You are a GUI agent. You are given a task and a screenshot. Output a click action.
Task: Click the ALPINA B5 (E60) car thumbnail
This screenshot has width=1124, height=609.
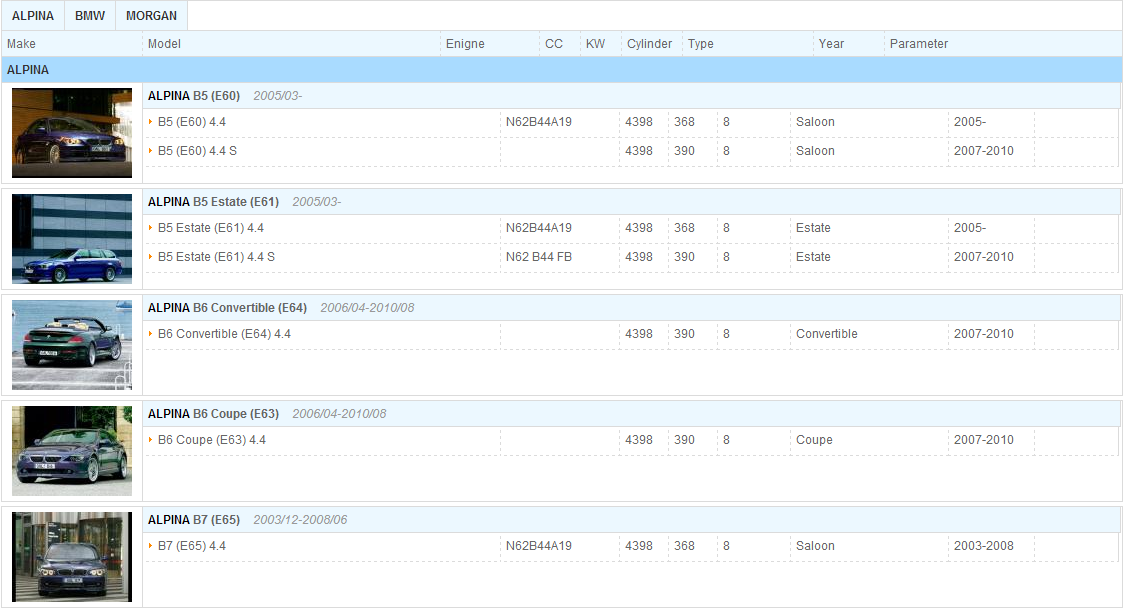[x=72, y=133]
